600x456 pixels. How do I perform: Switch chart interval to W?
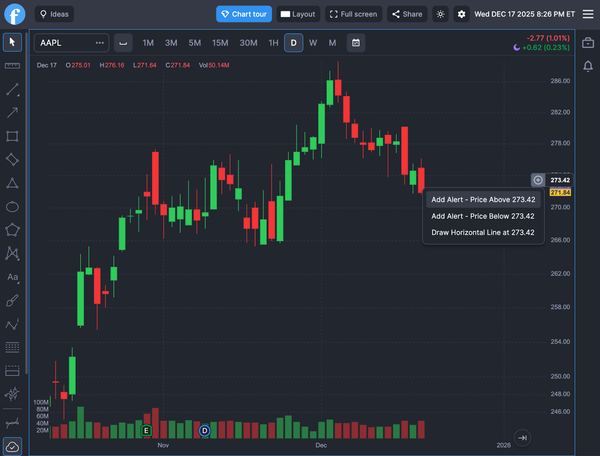(313, 43)
